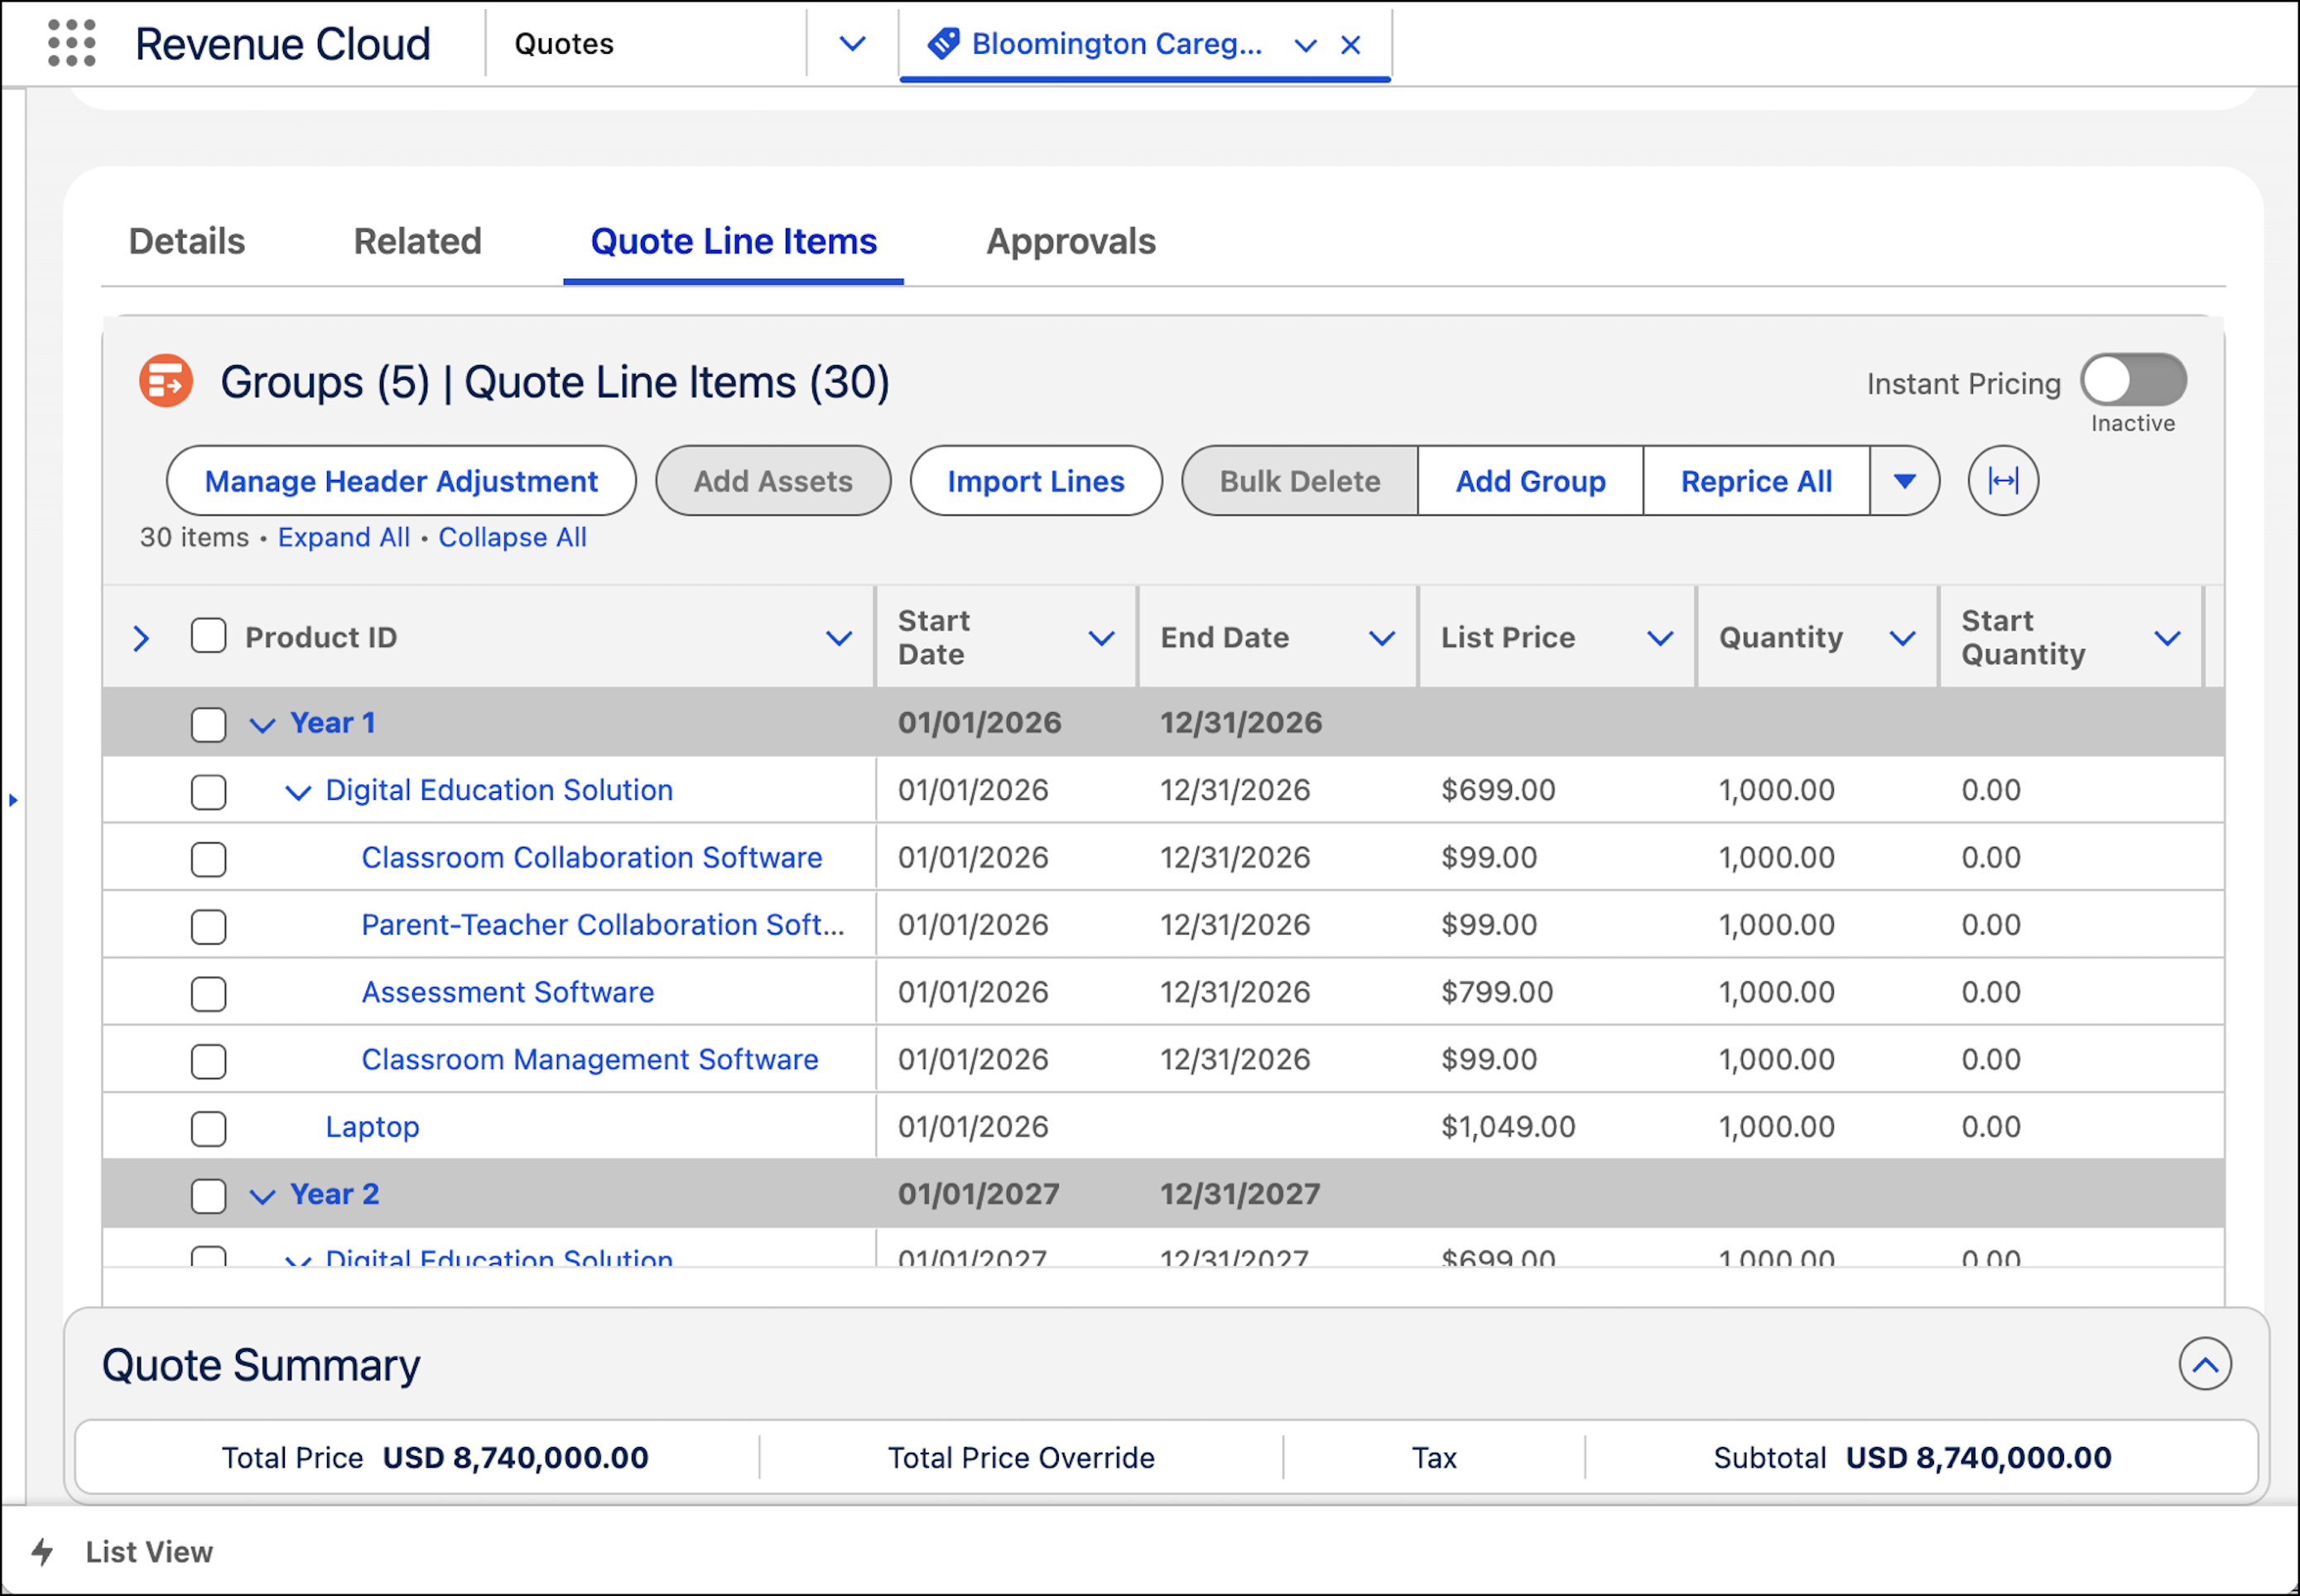Click Manage Header Adjustment button
The height and width of the screenshot is (1596, 2300).
coord(401,481)
